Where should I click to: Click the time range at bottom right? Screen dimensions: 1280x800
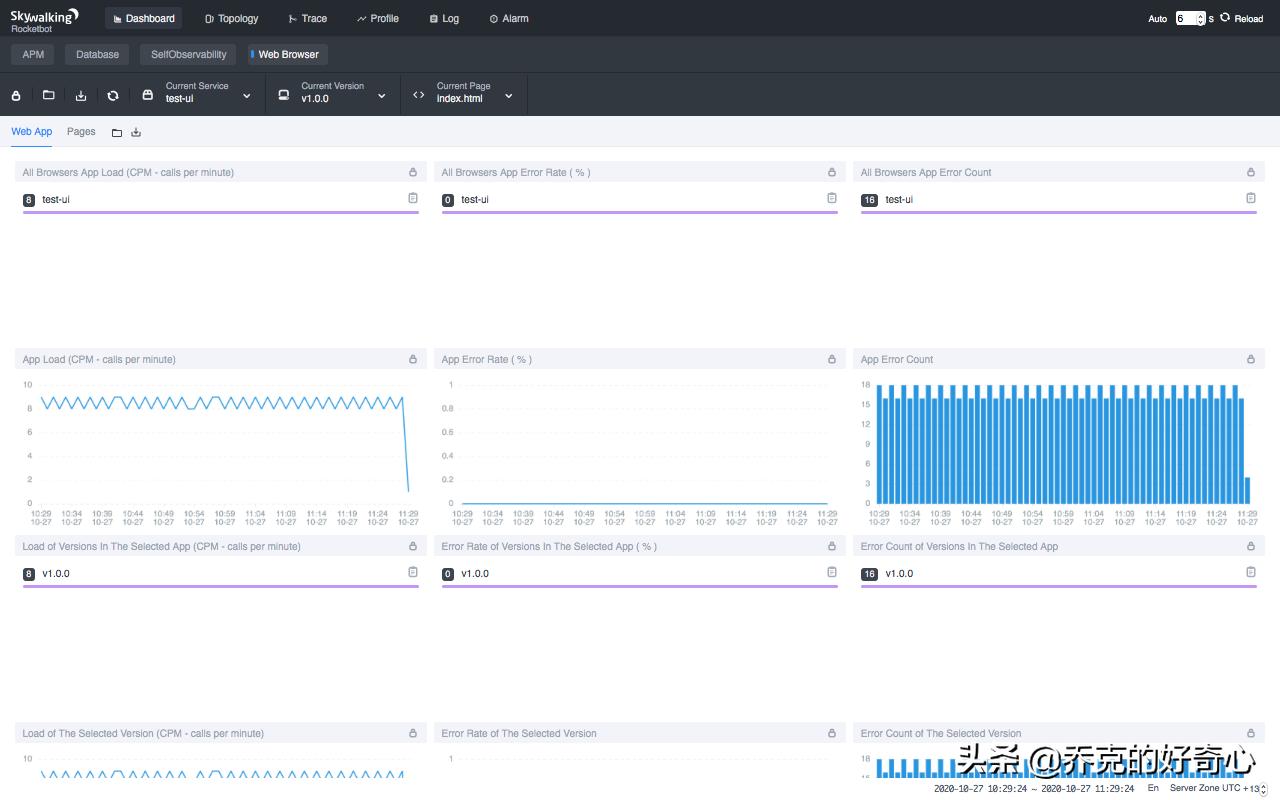point(1033,789)
